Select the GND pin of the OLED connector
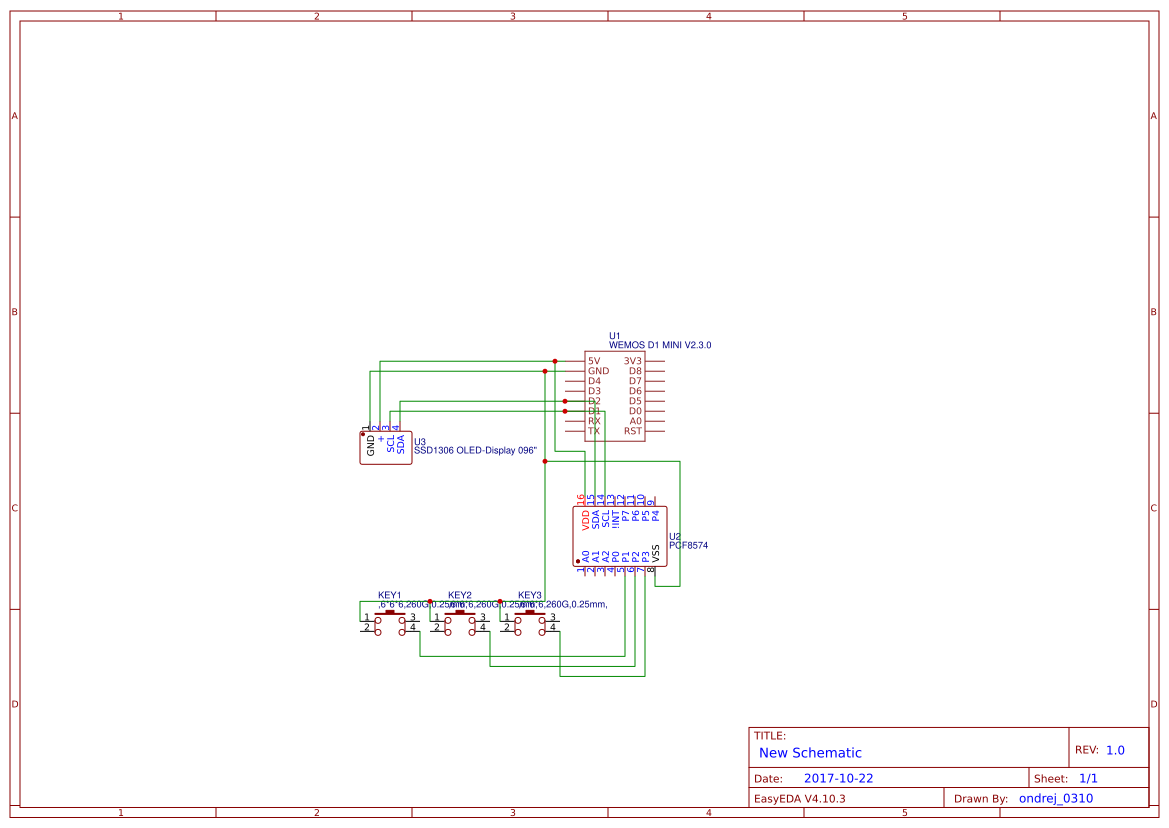 click(x=369, y=444)
